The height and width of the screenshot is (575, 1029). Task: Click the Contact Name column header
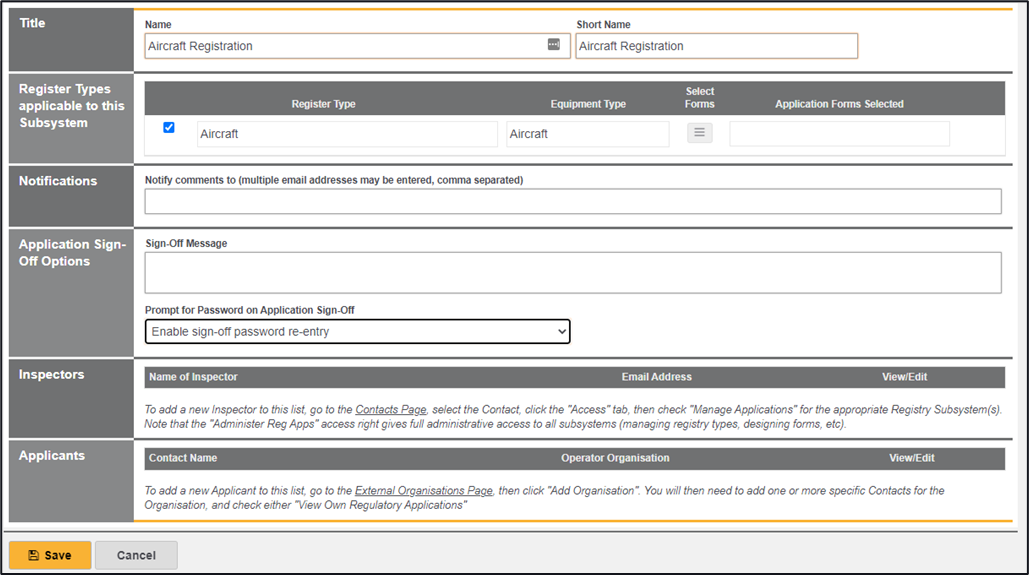point(183,458)
